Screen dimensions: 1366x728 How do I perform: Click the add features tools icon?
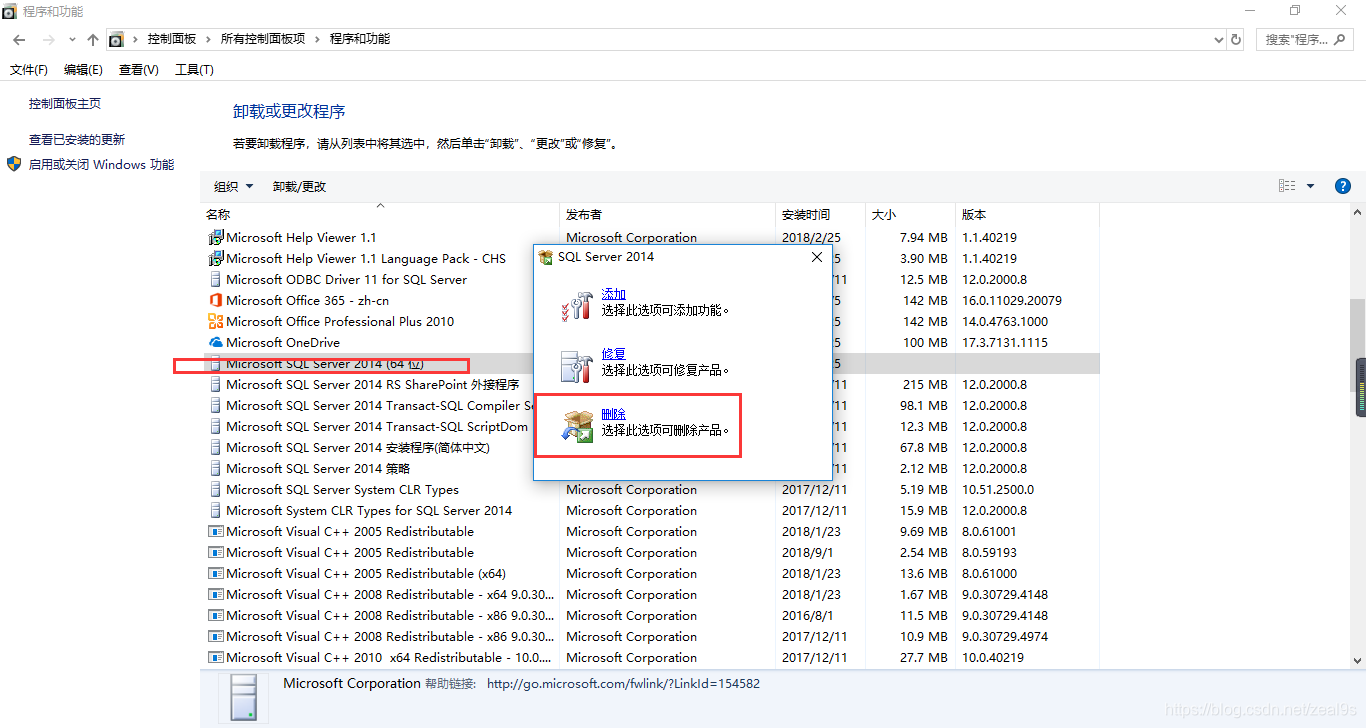[x=577, y=304]
